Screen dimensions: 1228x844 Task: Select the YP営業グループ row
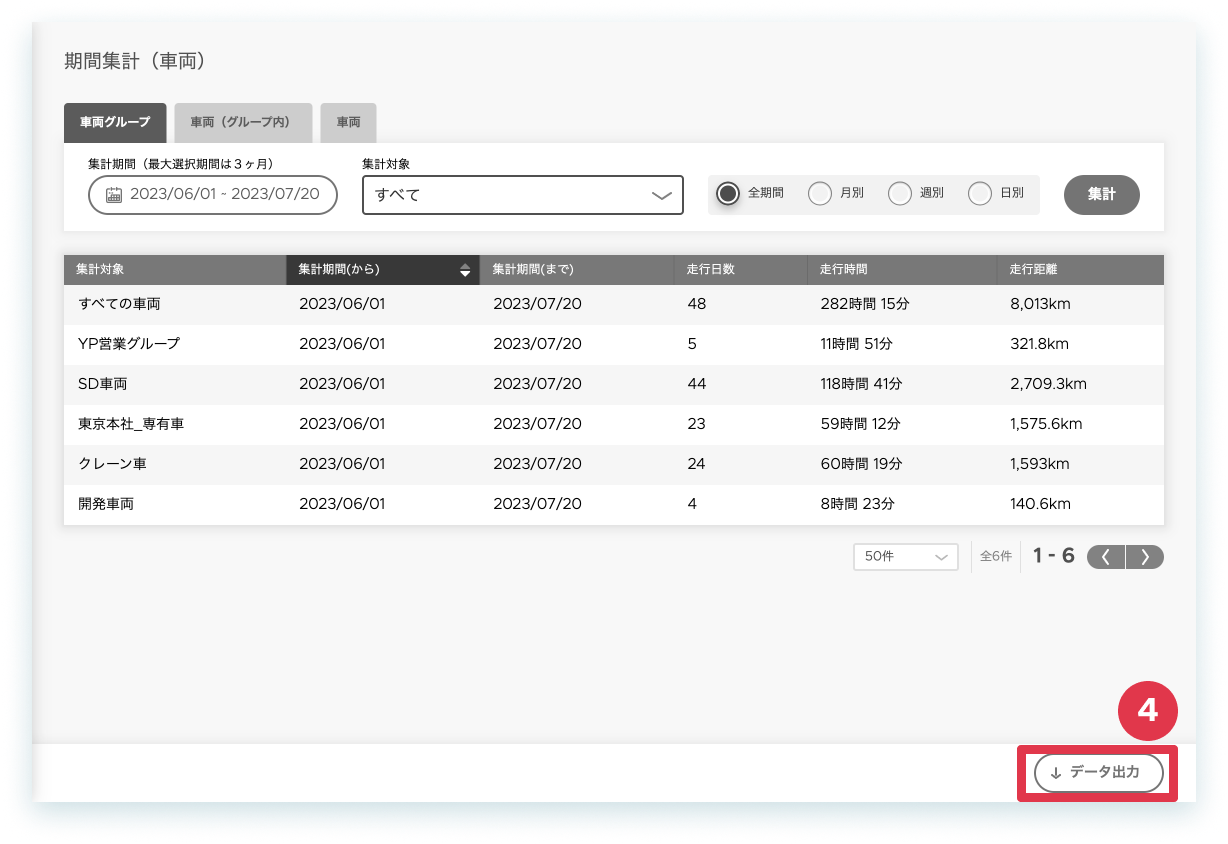coord(614,344)
